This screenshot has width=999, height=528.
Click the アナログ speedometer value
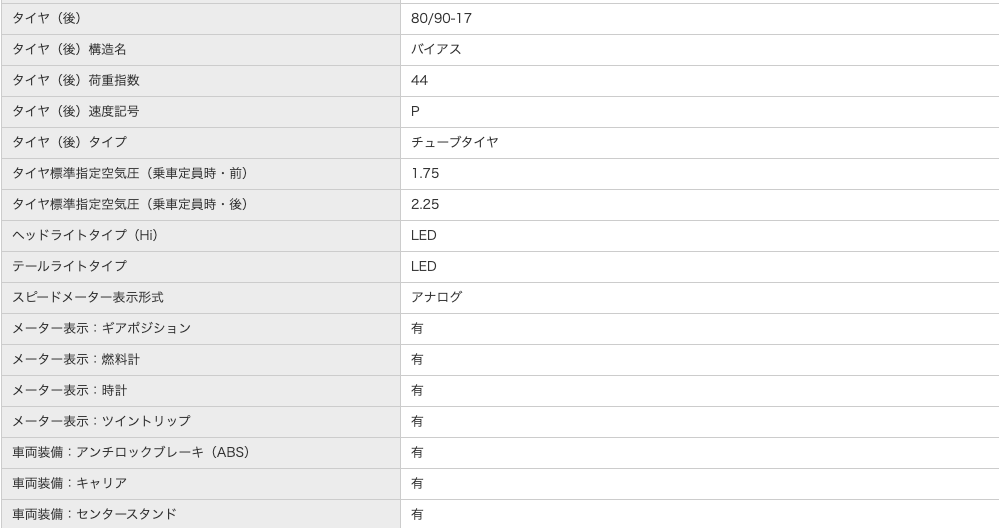coord(436,298)
